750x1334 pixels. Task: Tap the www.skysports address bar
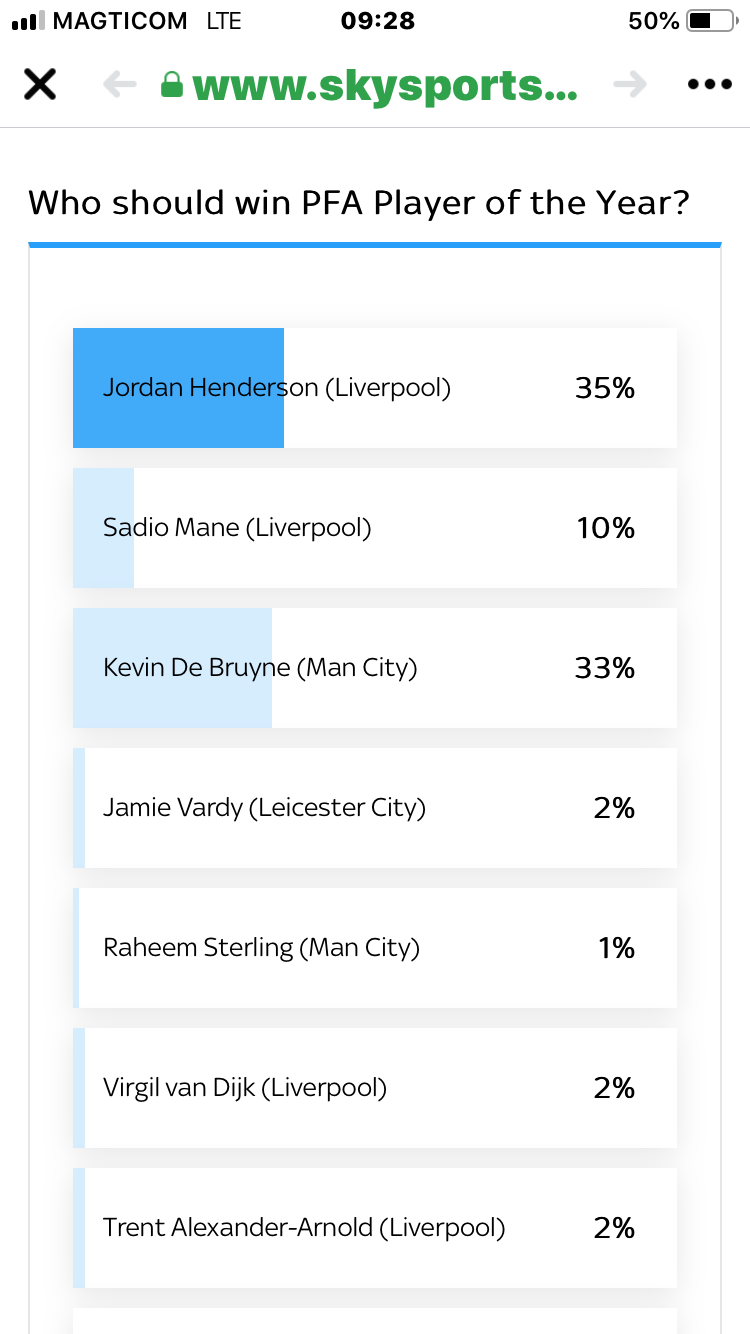click(x=385, y=86)
